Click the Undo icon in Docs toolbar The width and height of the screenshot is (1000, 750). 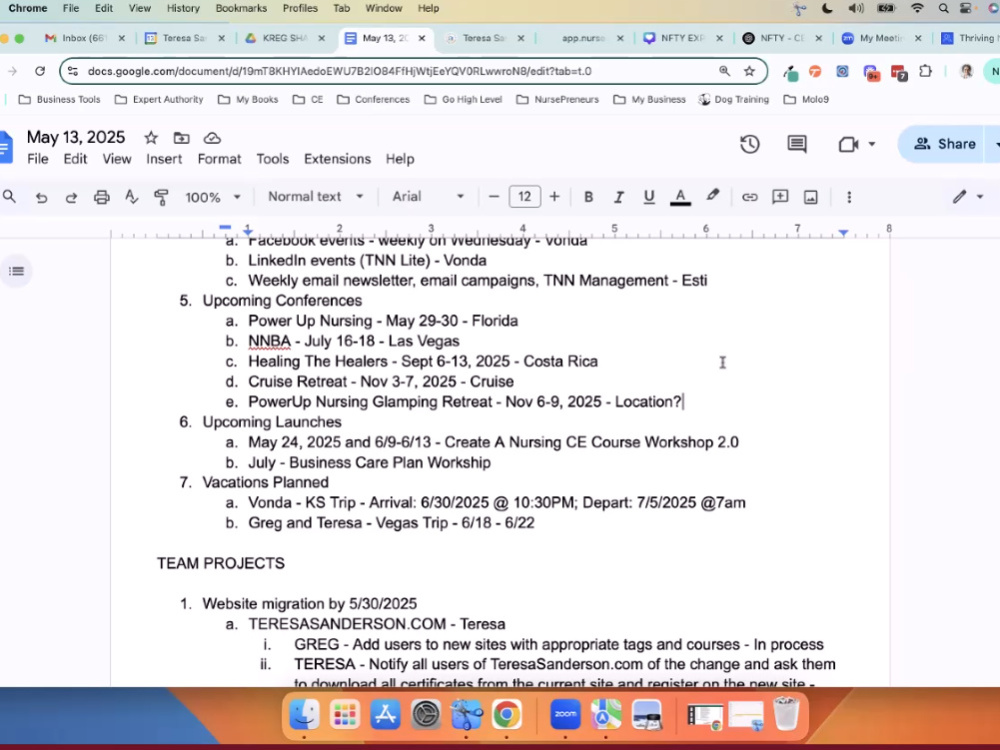click(x=41, y=198)
